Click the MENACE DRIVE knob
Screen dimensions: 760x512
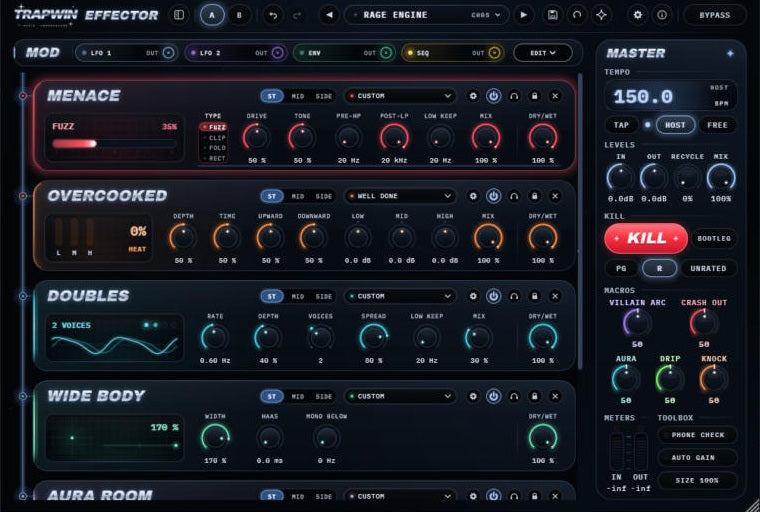click(x=256, y=137)
